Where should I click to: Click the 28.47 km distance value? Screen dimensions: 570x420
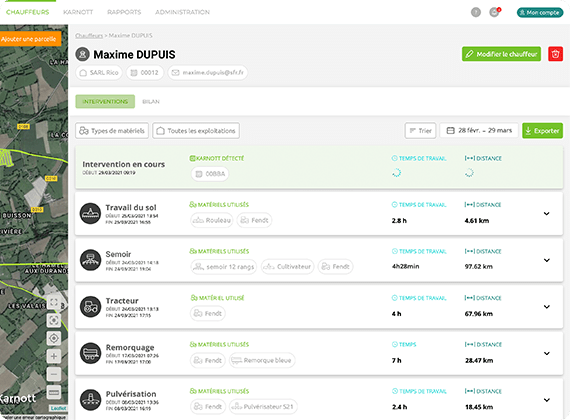479,360
